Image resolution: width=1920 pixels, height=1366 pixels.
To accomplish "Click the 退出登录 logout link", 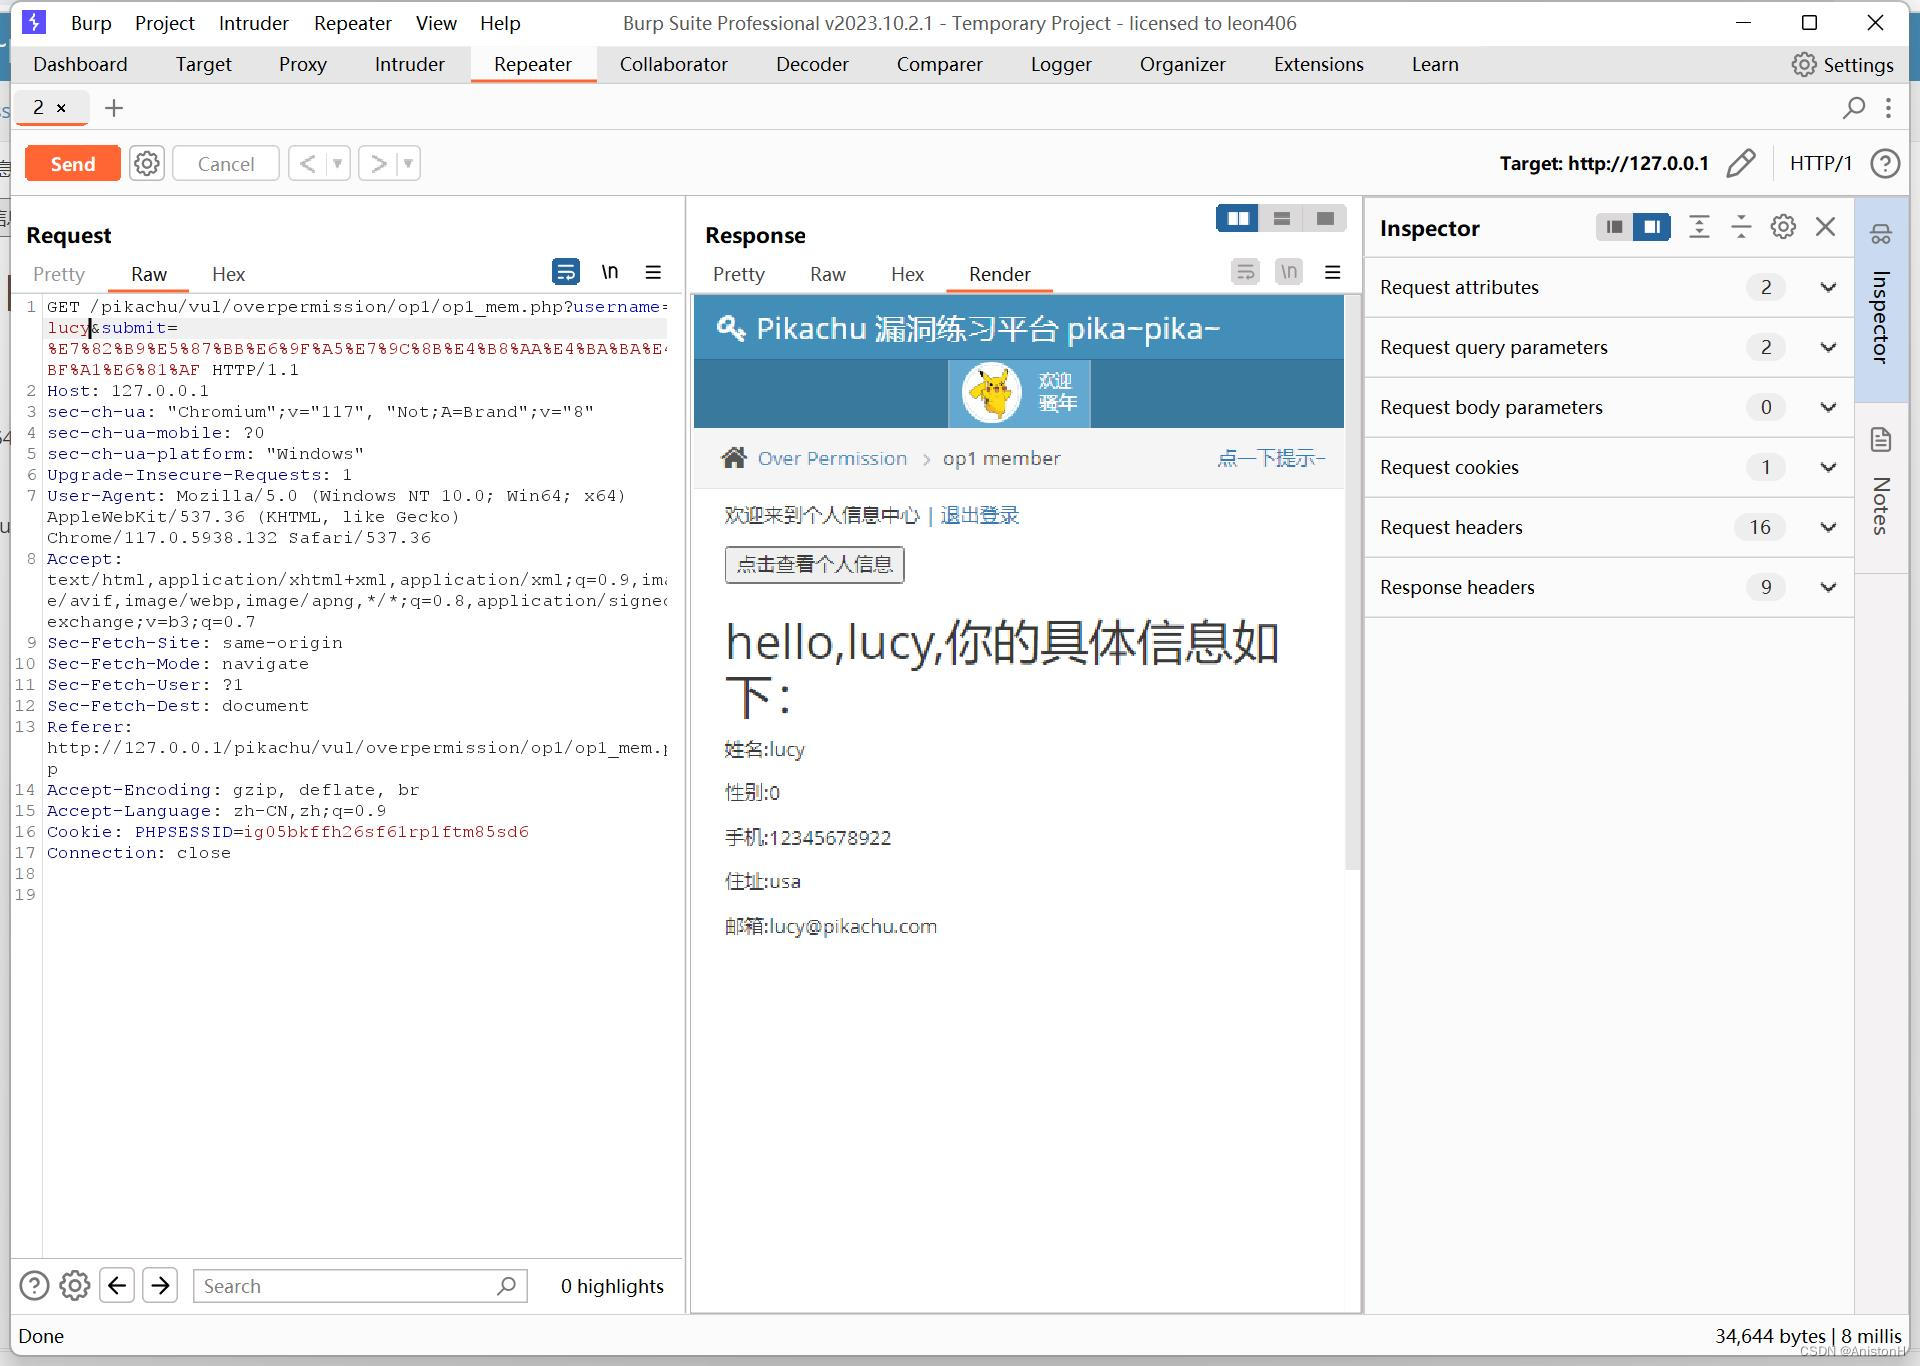I will [979, 515].
